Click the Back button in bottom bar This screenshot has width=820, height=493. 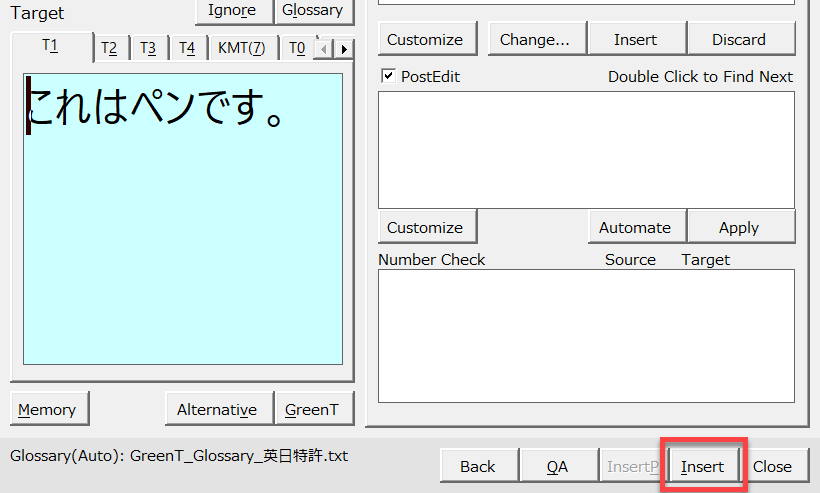pyautogui.click(x=478, y=466)
